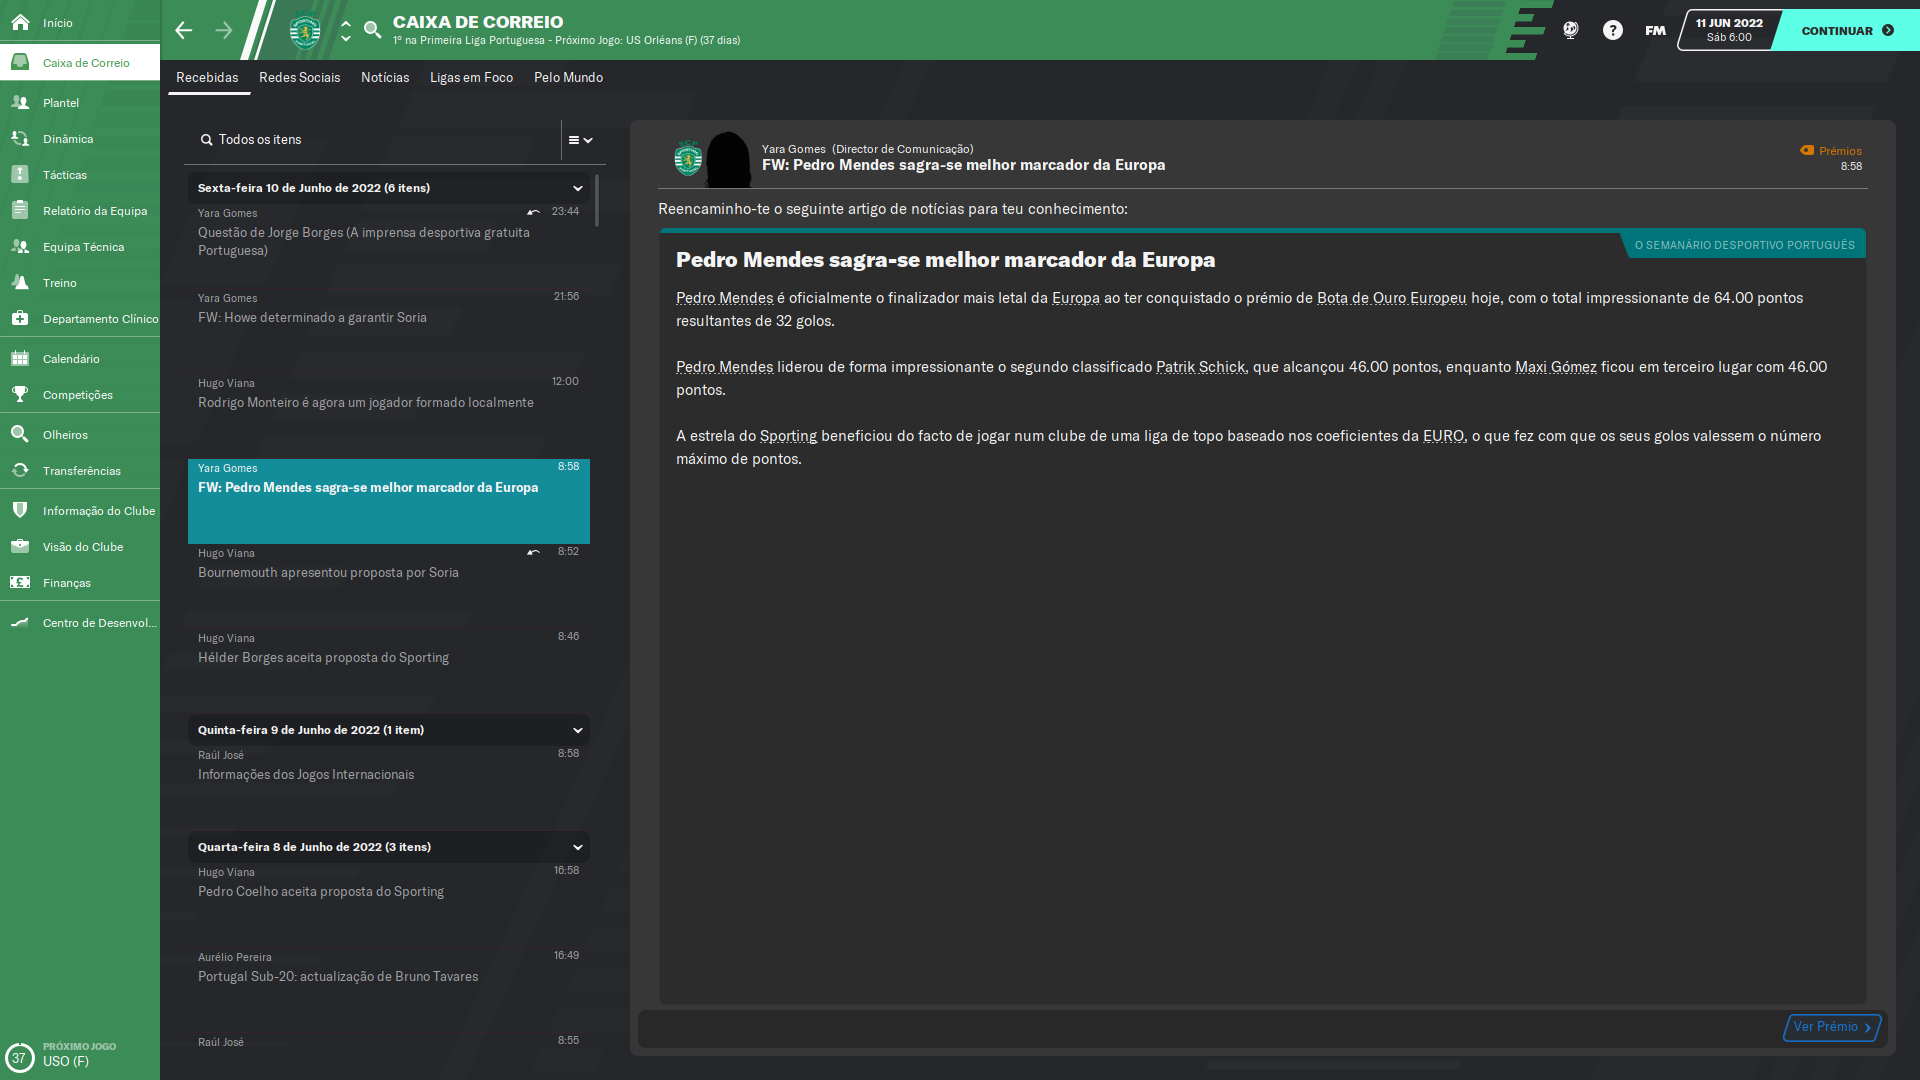Screen dimensions: 1920x1080
Task: Click the Sporting club badge in header
Action: tap(305, 31)
